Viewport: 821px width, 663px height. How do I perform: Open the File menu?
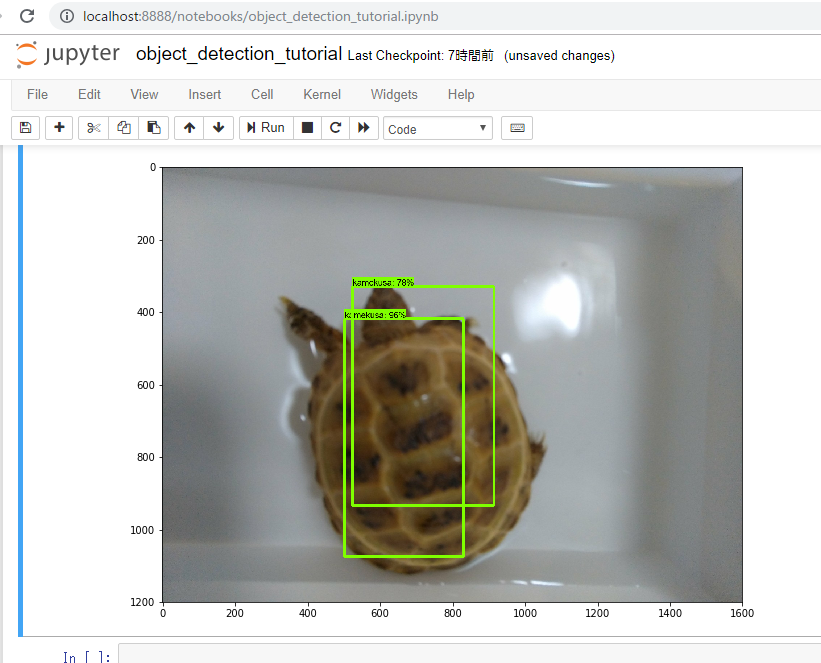coord(37,94)
